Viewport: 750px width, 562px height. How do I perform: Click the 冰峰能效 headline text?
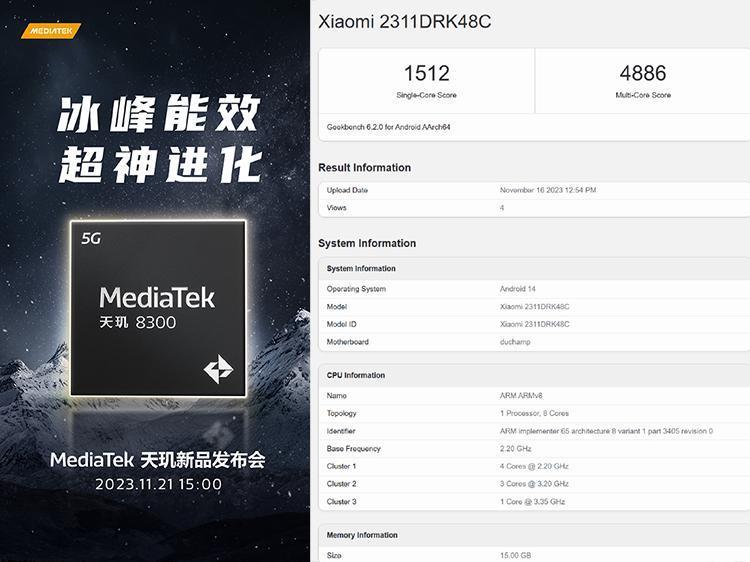click(159, 114)
